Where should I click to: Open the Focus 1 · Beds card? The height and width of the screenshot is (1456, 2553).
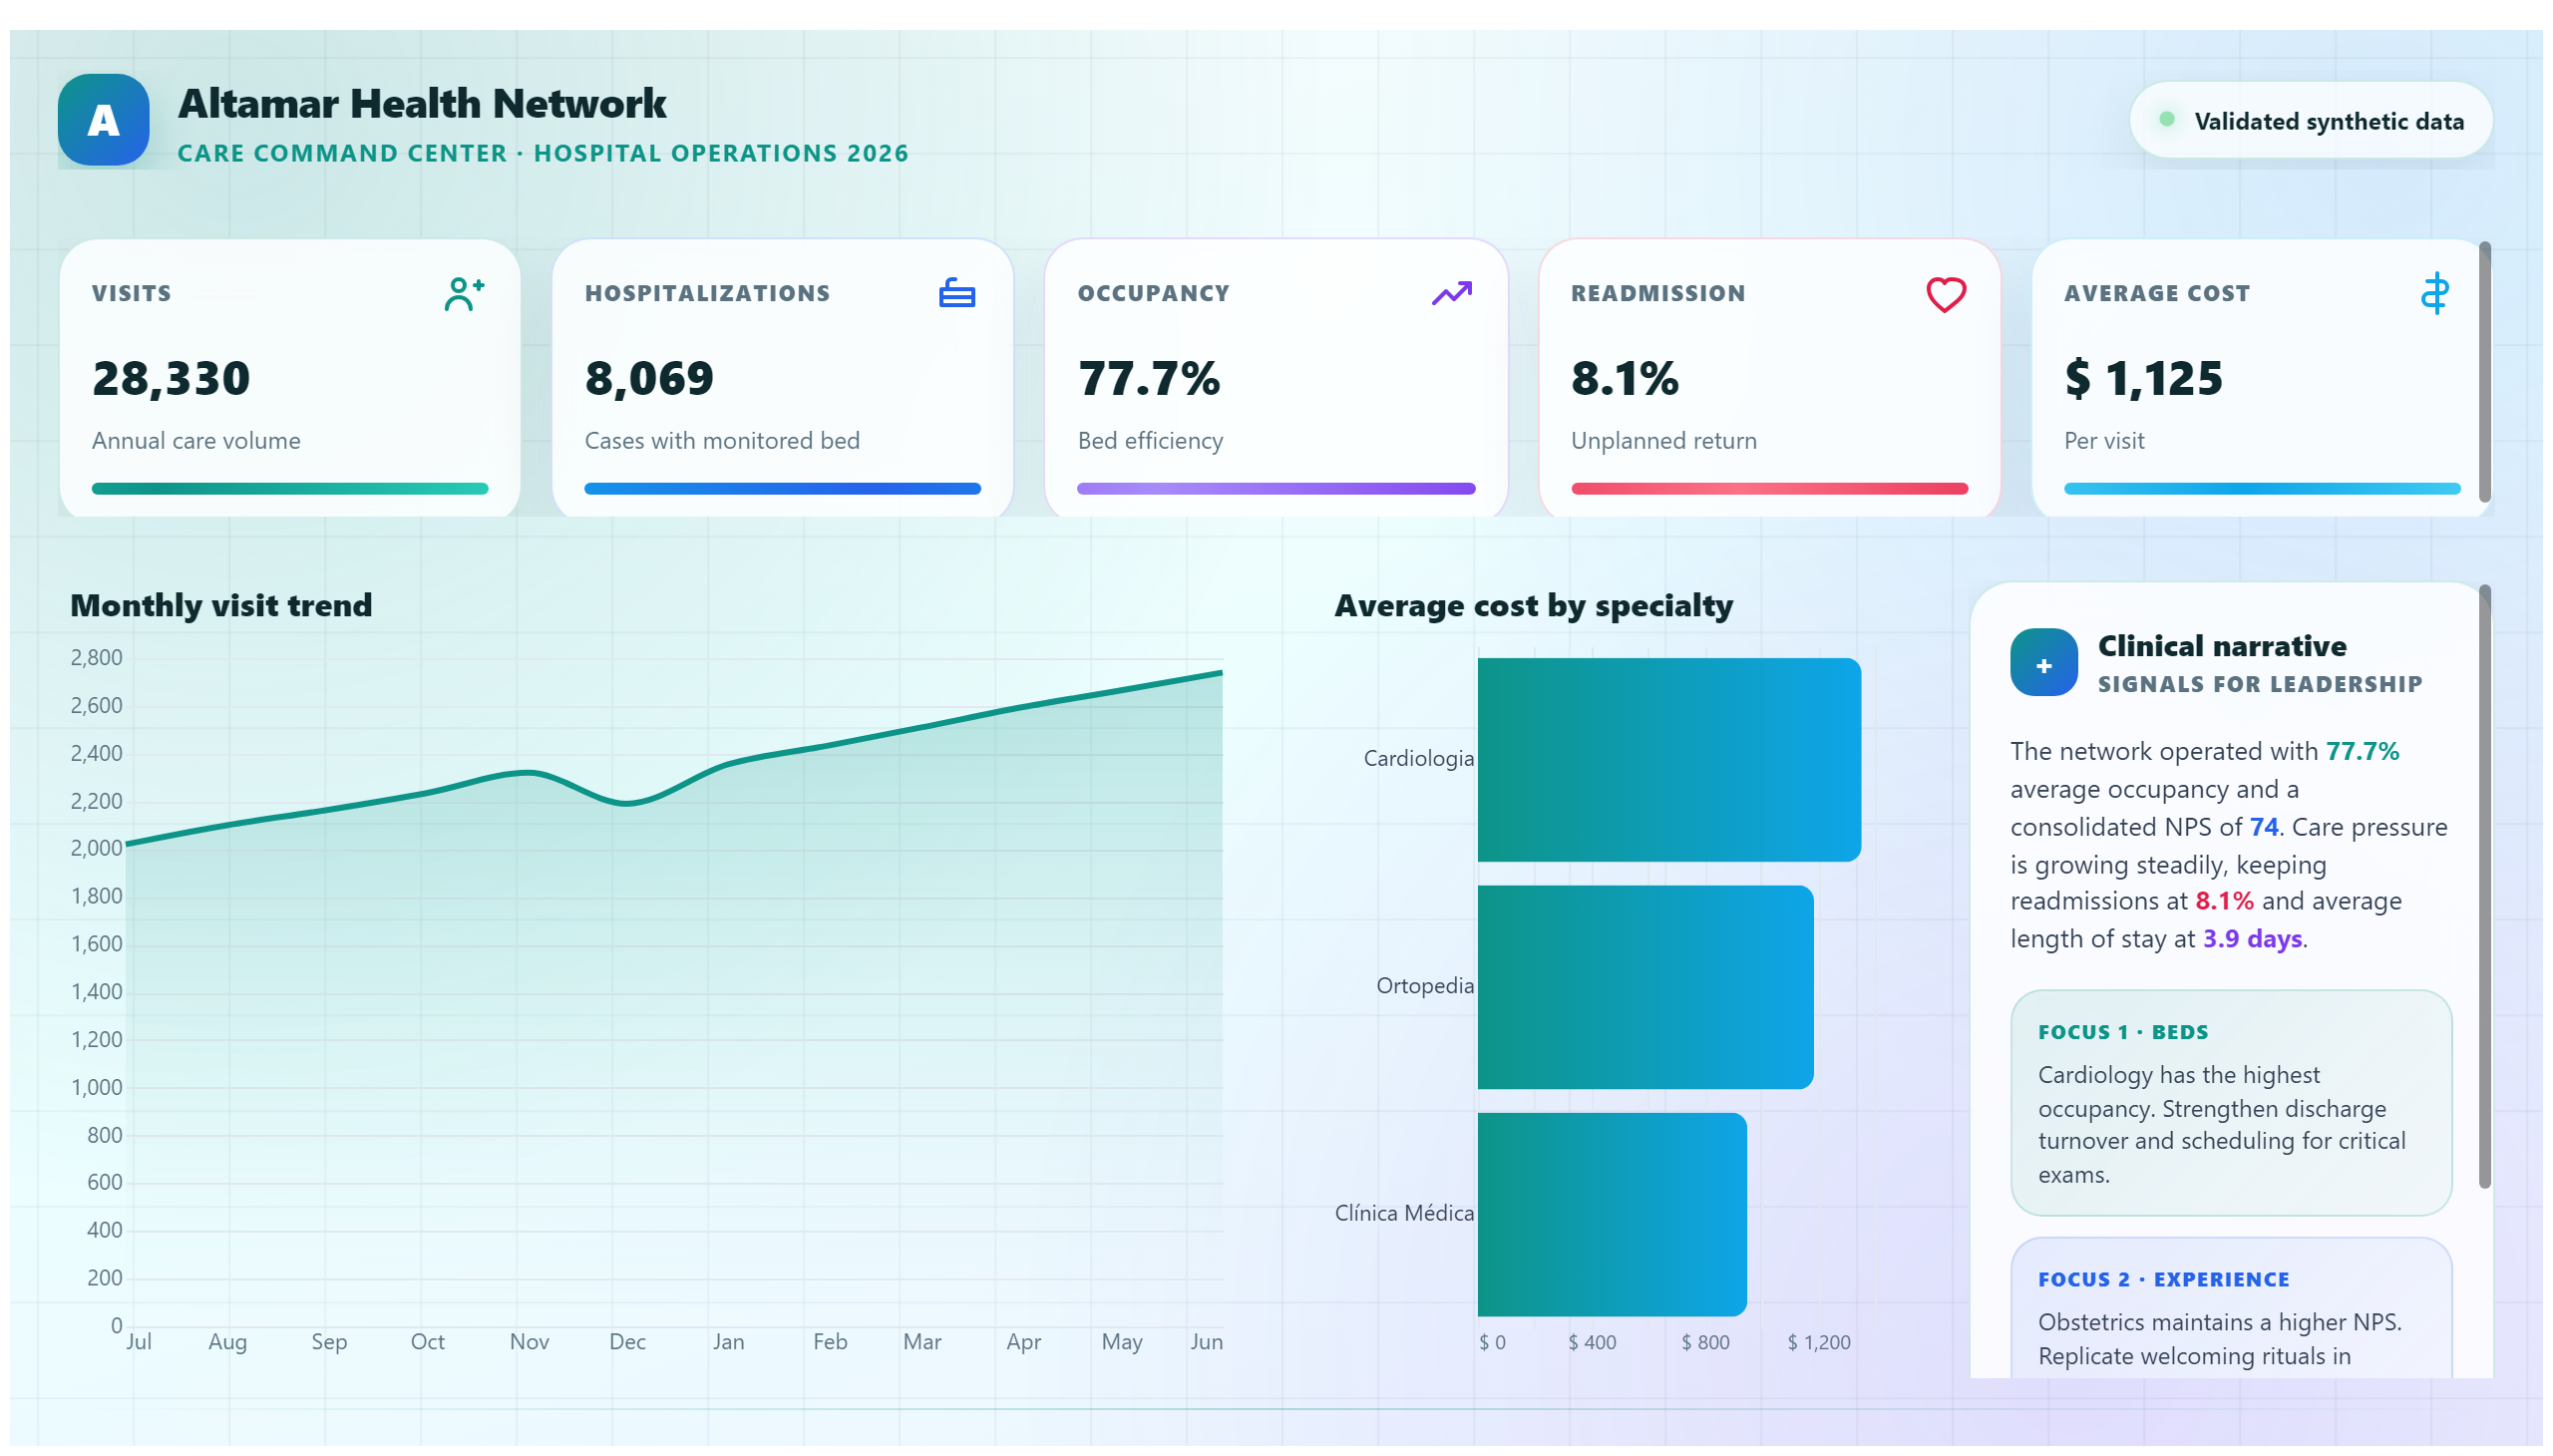click(x=2230, y=1102)
